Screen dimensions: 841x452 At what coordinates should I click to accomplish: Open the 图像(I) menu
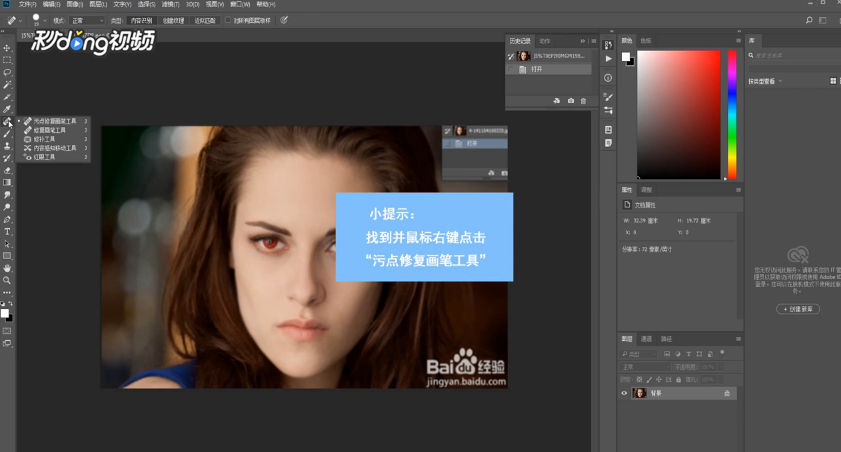pos(75,4)
